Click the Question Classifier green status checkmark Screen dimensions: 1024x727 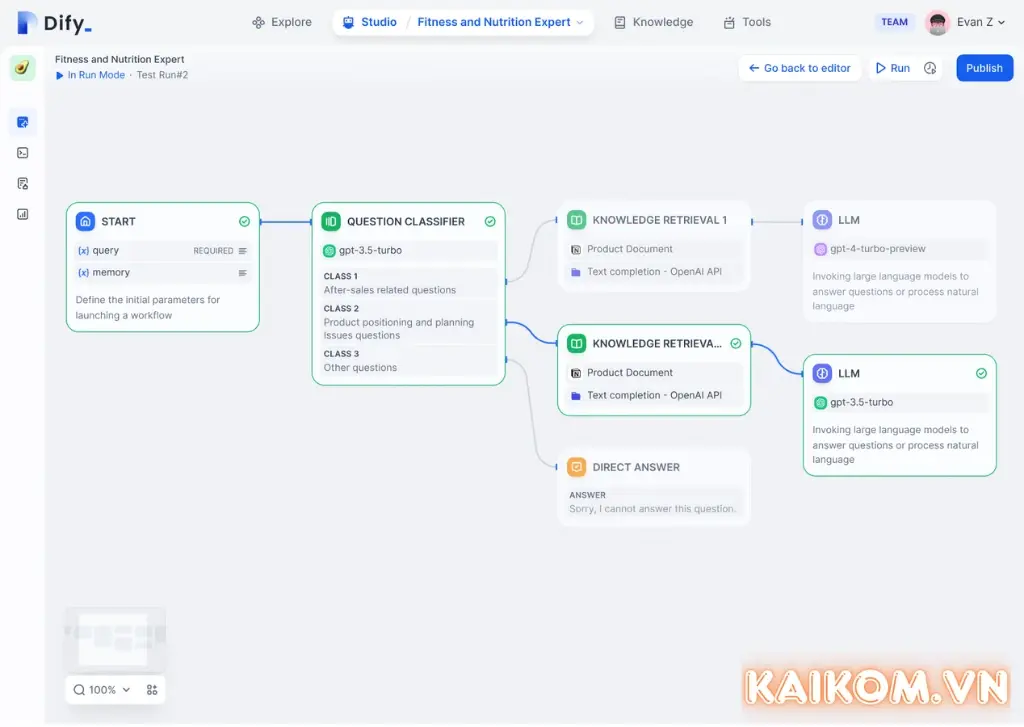click(x=490, y=221)
